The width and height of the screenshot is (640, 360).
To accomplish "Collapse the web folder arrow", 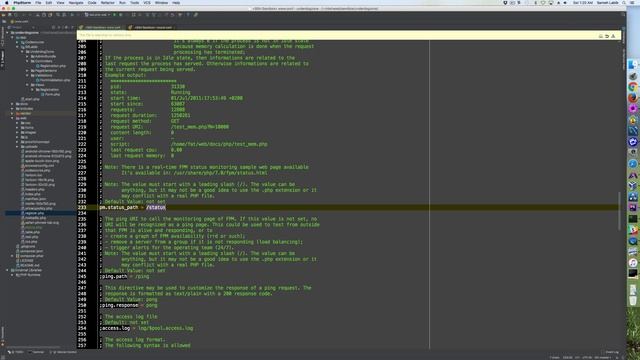I will (x=13, y=118).
